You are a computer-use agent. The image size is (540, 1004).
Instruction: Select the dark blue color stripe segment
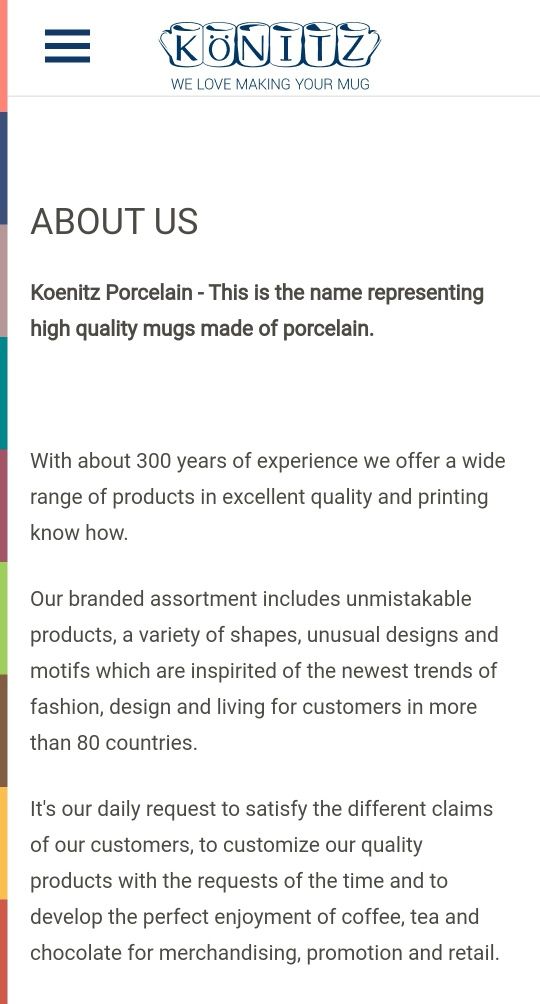(x=3, y=168)
